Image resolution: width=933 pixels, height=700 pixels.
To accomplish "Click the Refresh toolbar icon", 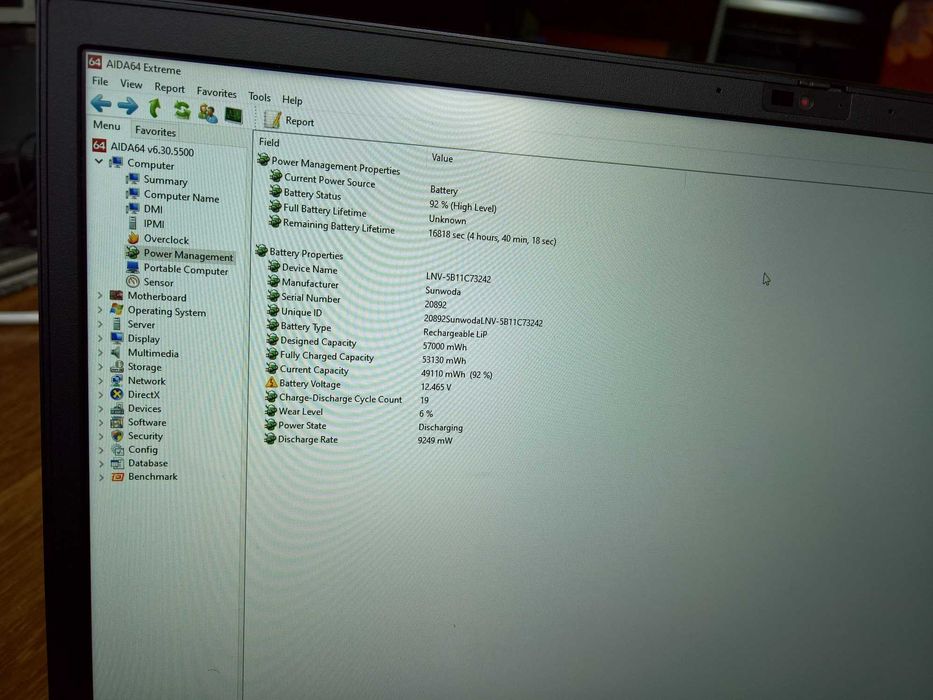I will point(181,110).
